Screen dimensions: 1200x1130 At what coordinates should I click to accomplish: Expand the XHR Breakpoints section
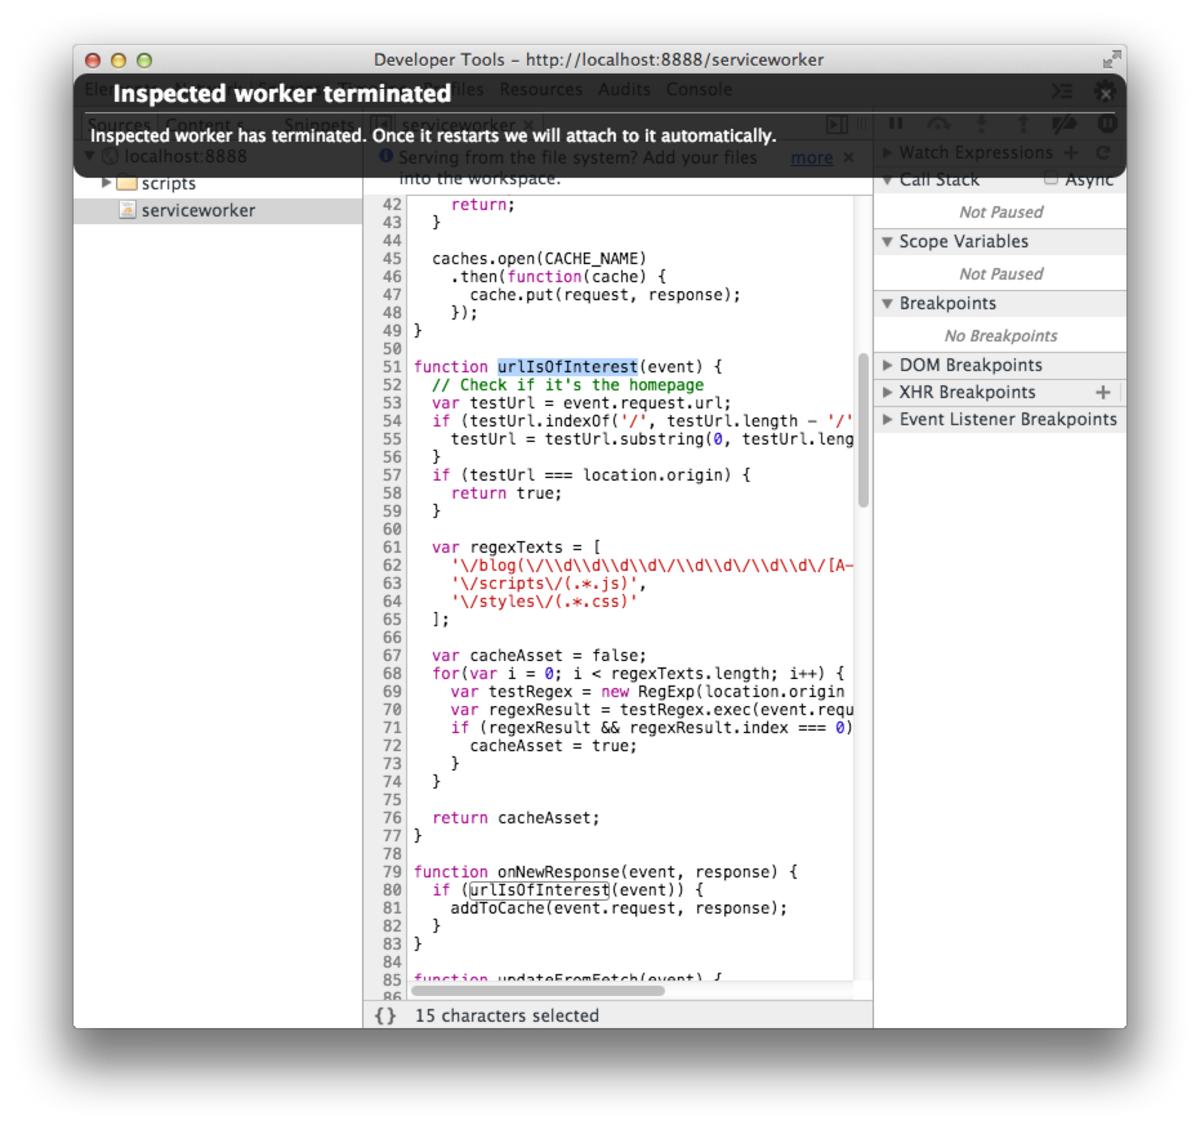click(x=887, y=393)
